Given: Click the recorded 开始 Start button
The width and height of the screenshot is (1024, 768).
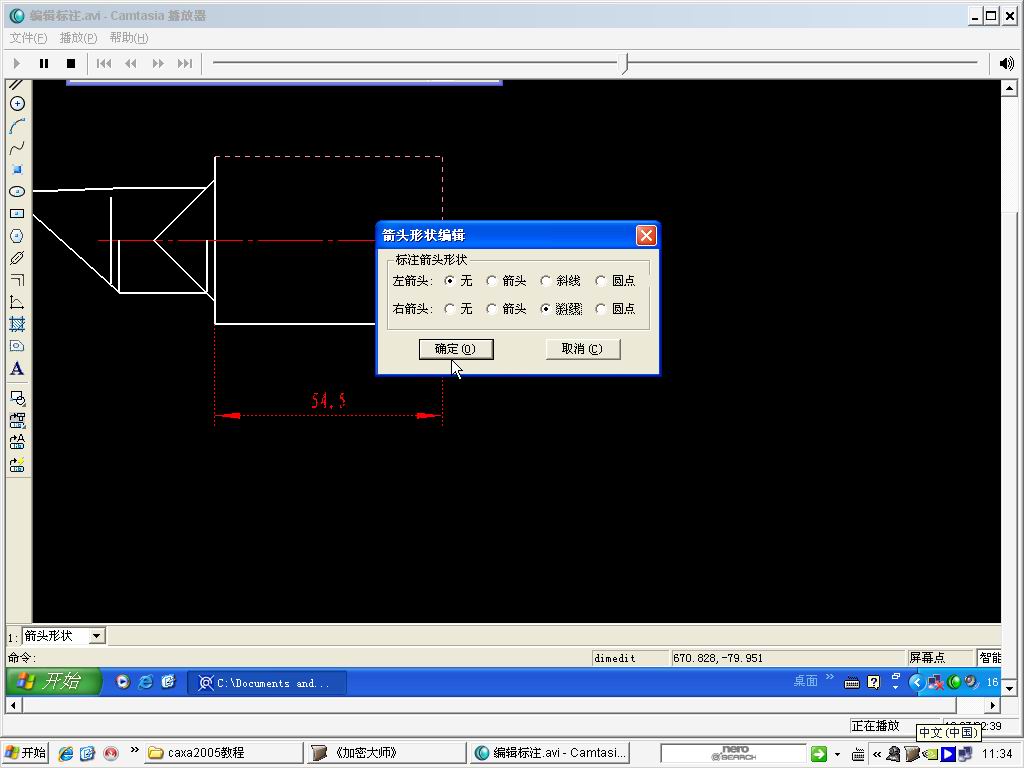Looking at the screenshot, I should (x=54, y=682).
